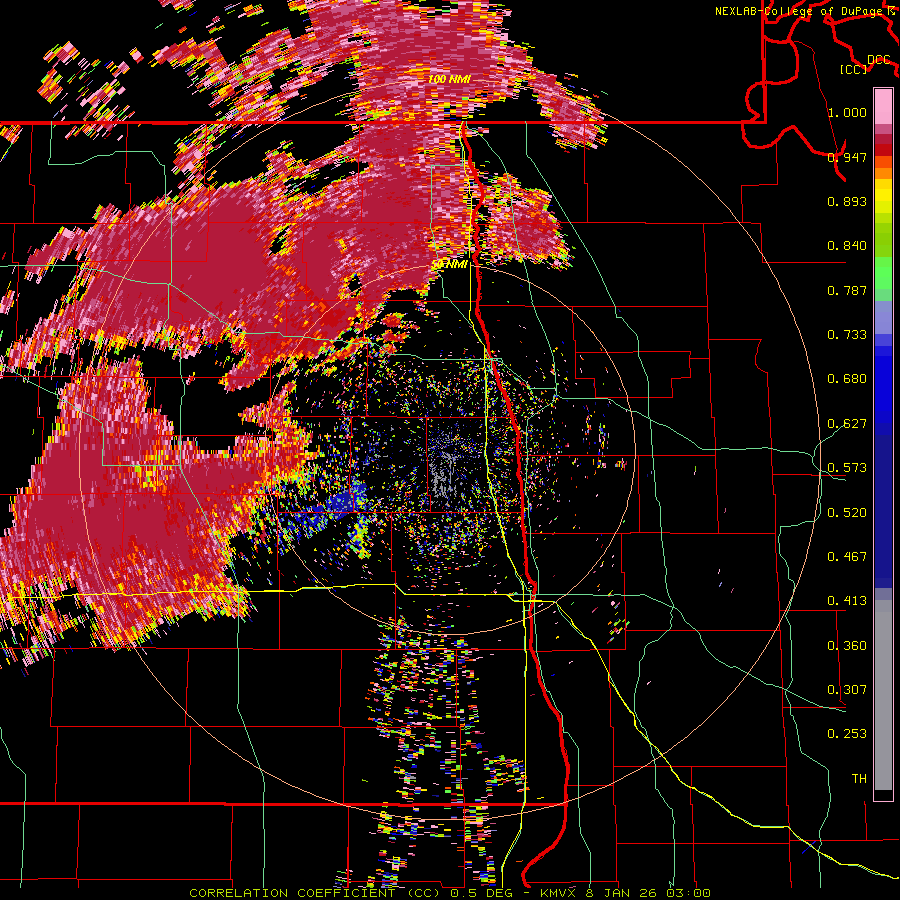Click the 0.467 legend value
This screenshot has width=900, height=900.
pos(847,557)
